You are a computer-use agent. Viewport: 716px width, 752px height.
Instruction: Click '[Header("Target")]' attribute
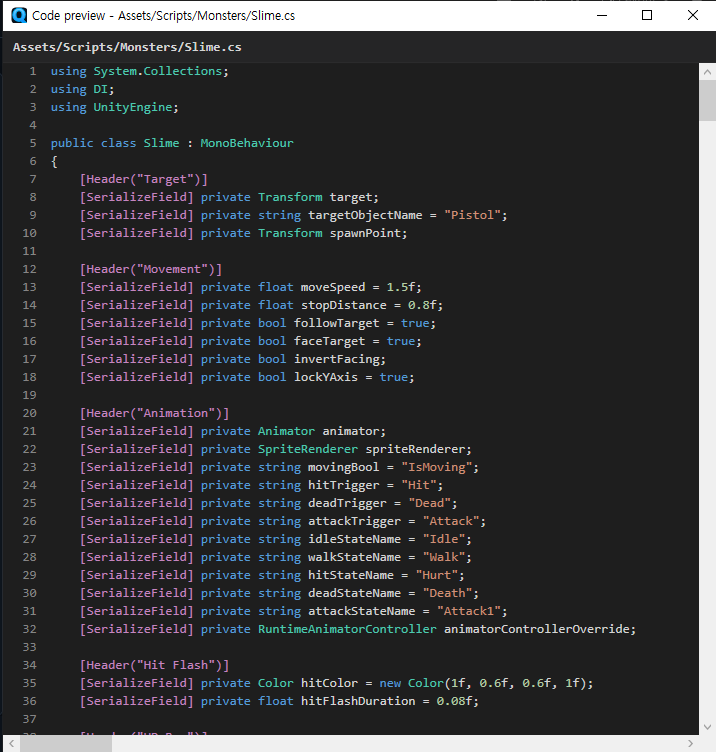click(144, 179)
